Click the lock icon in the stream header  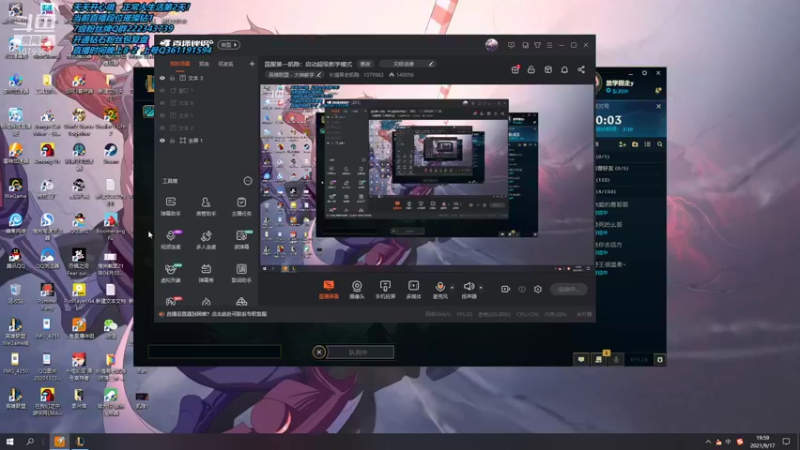pyautogui.click(x=531, y=69)
